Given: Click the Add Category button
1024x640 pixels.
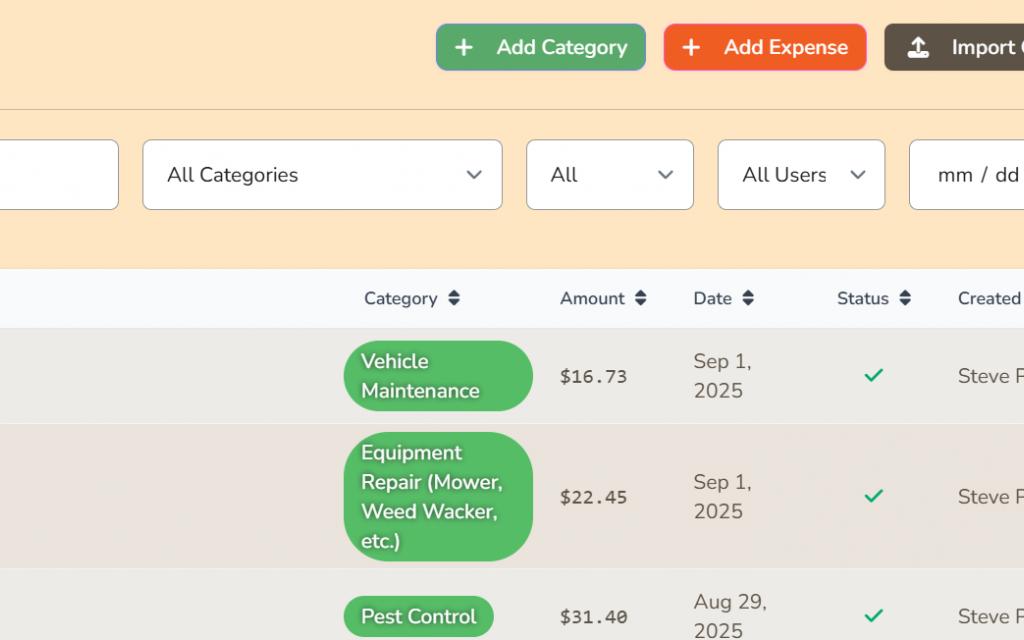Looking at the screenshot, I should pyautogui.click(x=540, y=46).
